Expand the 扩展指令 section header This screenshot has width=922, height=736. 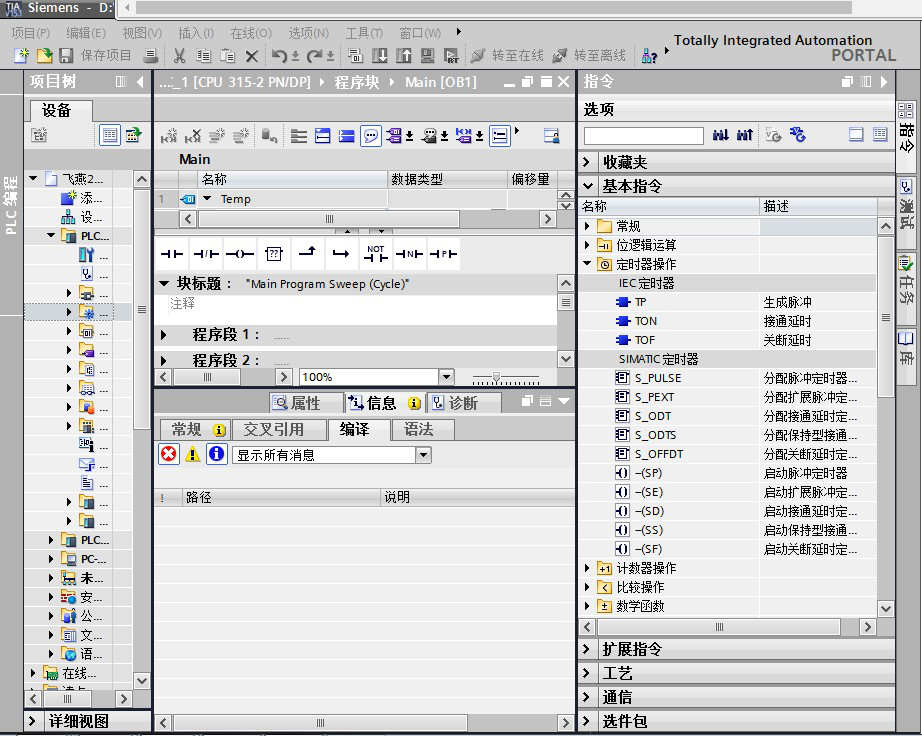[587, 649]
